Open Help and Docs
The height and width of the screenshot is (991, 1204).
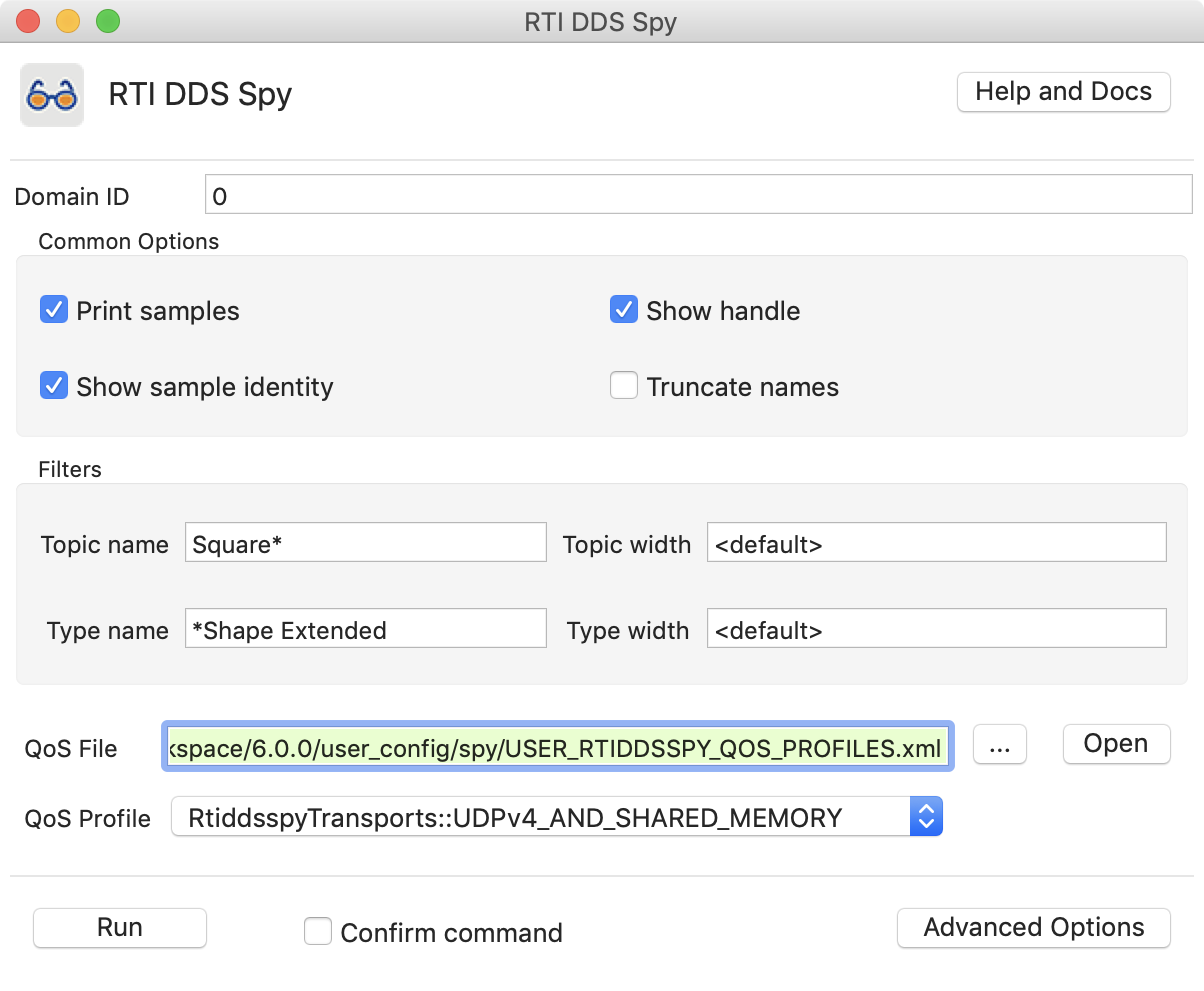(1063, 92)
